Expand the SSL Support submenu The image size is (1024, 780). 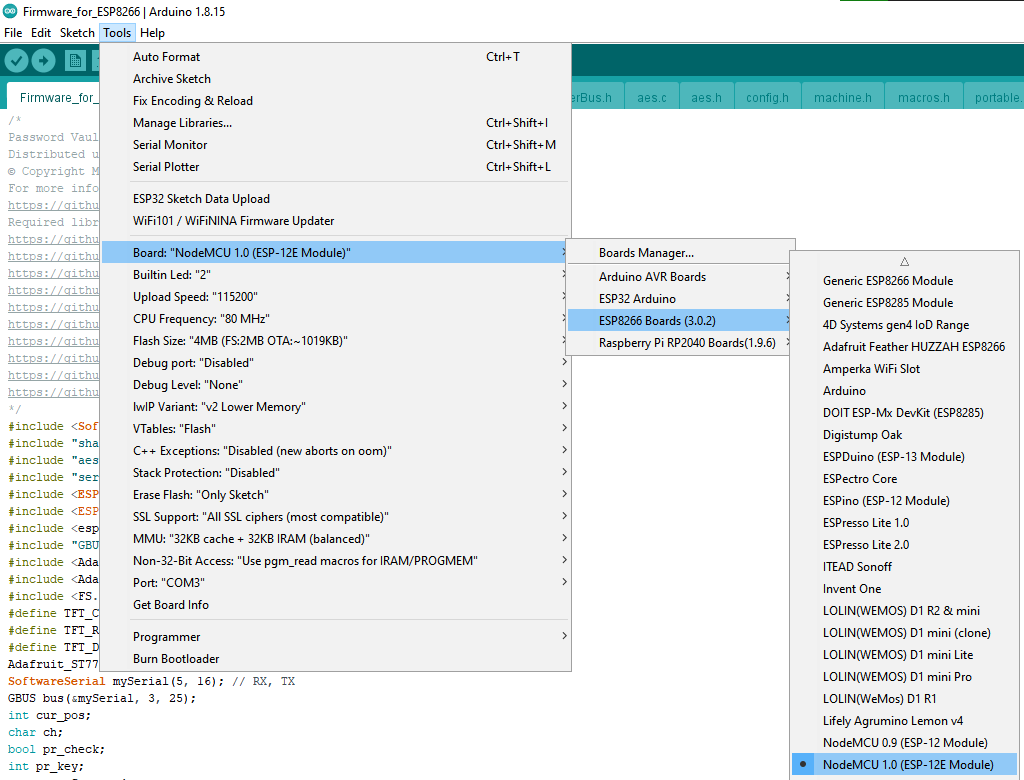pyautogui.click(x=336, y=517)
